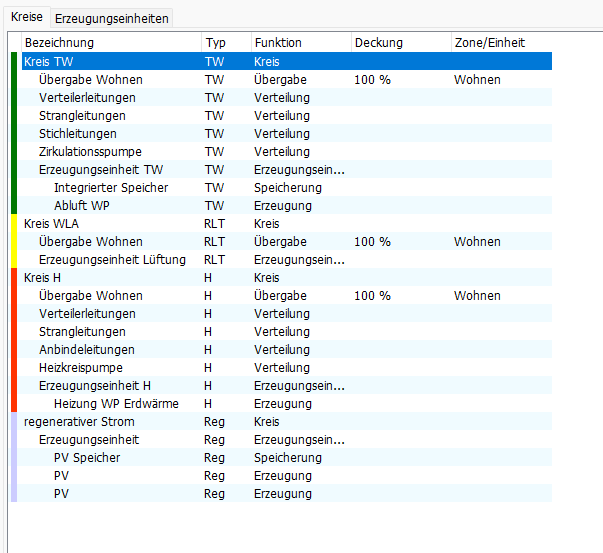Select the Integrierter Speicher row

pos(110,187)
